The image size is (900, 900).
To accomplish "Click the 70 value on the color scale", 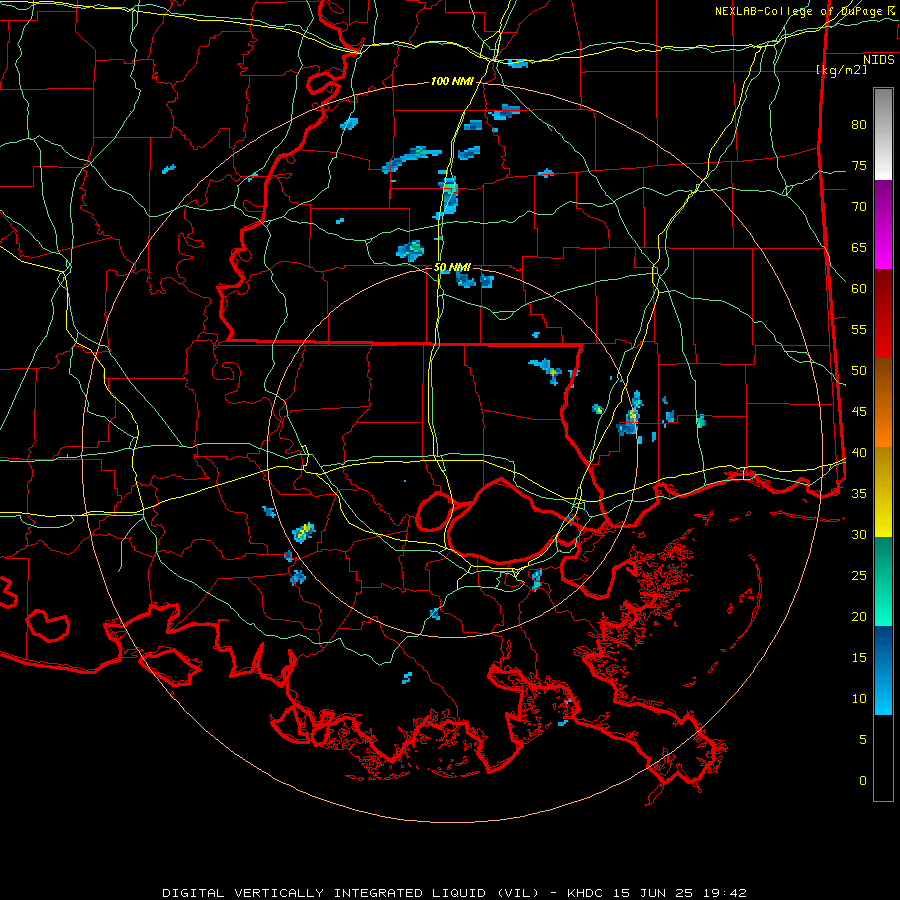I will [859, 207].
